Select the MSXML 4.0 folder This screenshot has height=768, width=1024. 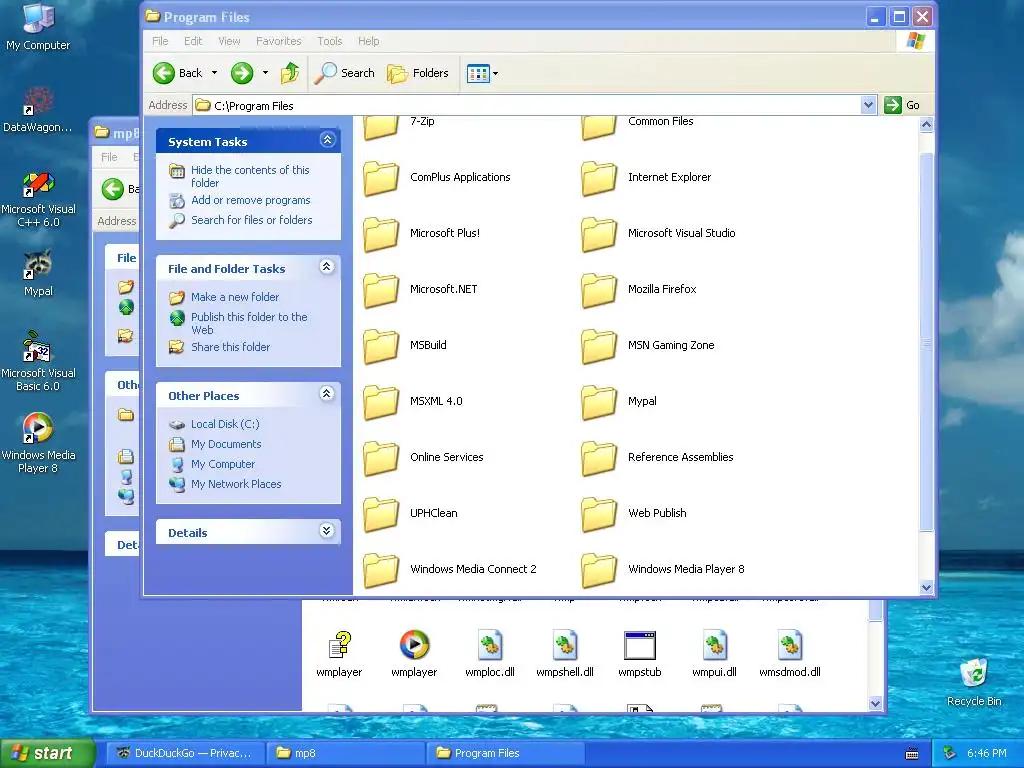pos(413,402)
